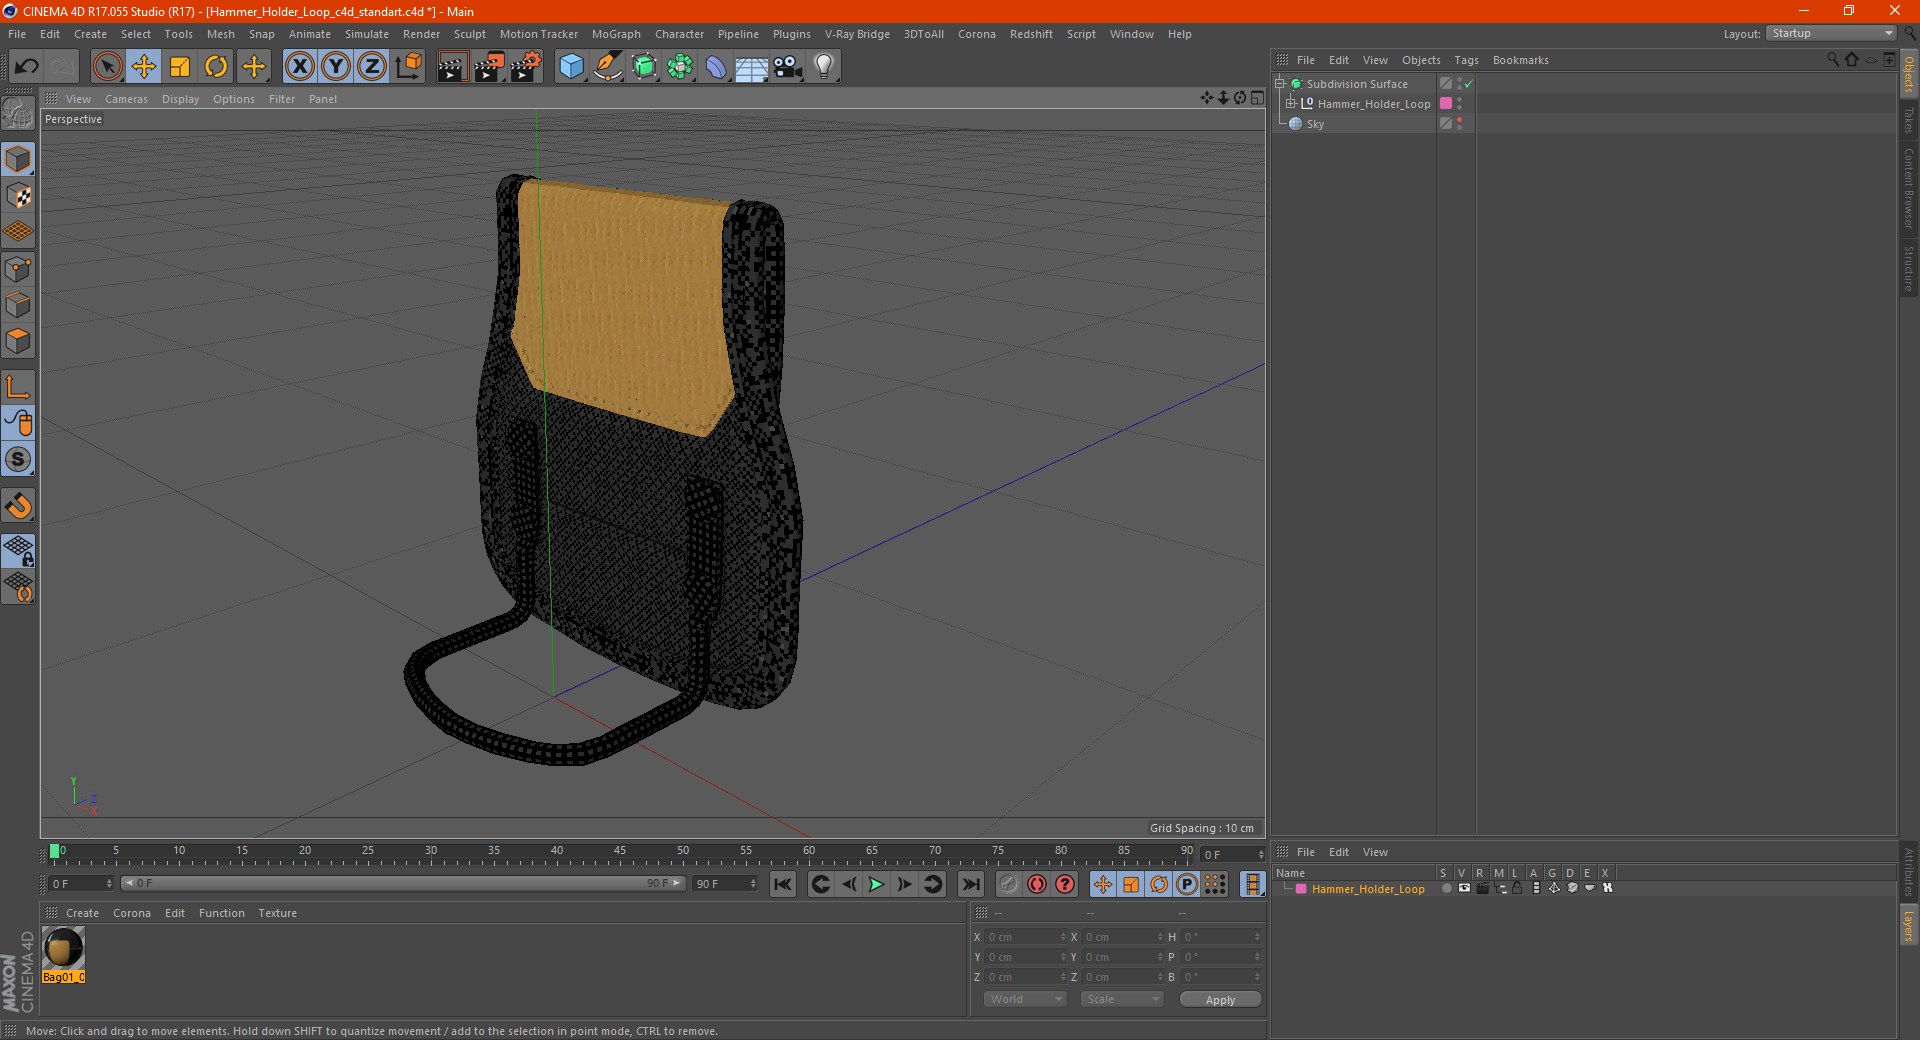Click the X position input field
The image size is (1920, 1040).
tap(1026, 937)
